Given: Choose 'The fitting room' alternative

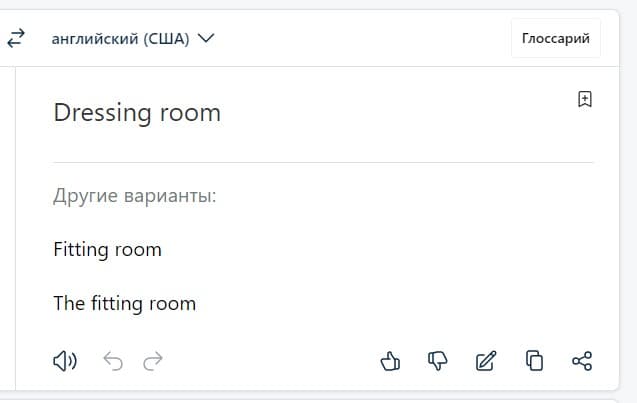Looking at the screenshot, I should pos(125,303).
